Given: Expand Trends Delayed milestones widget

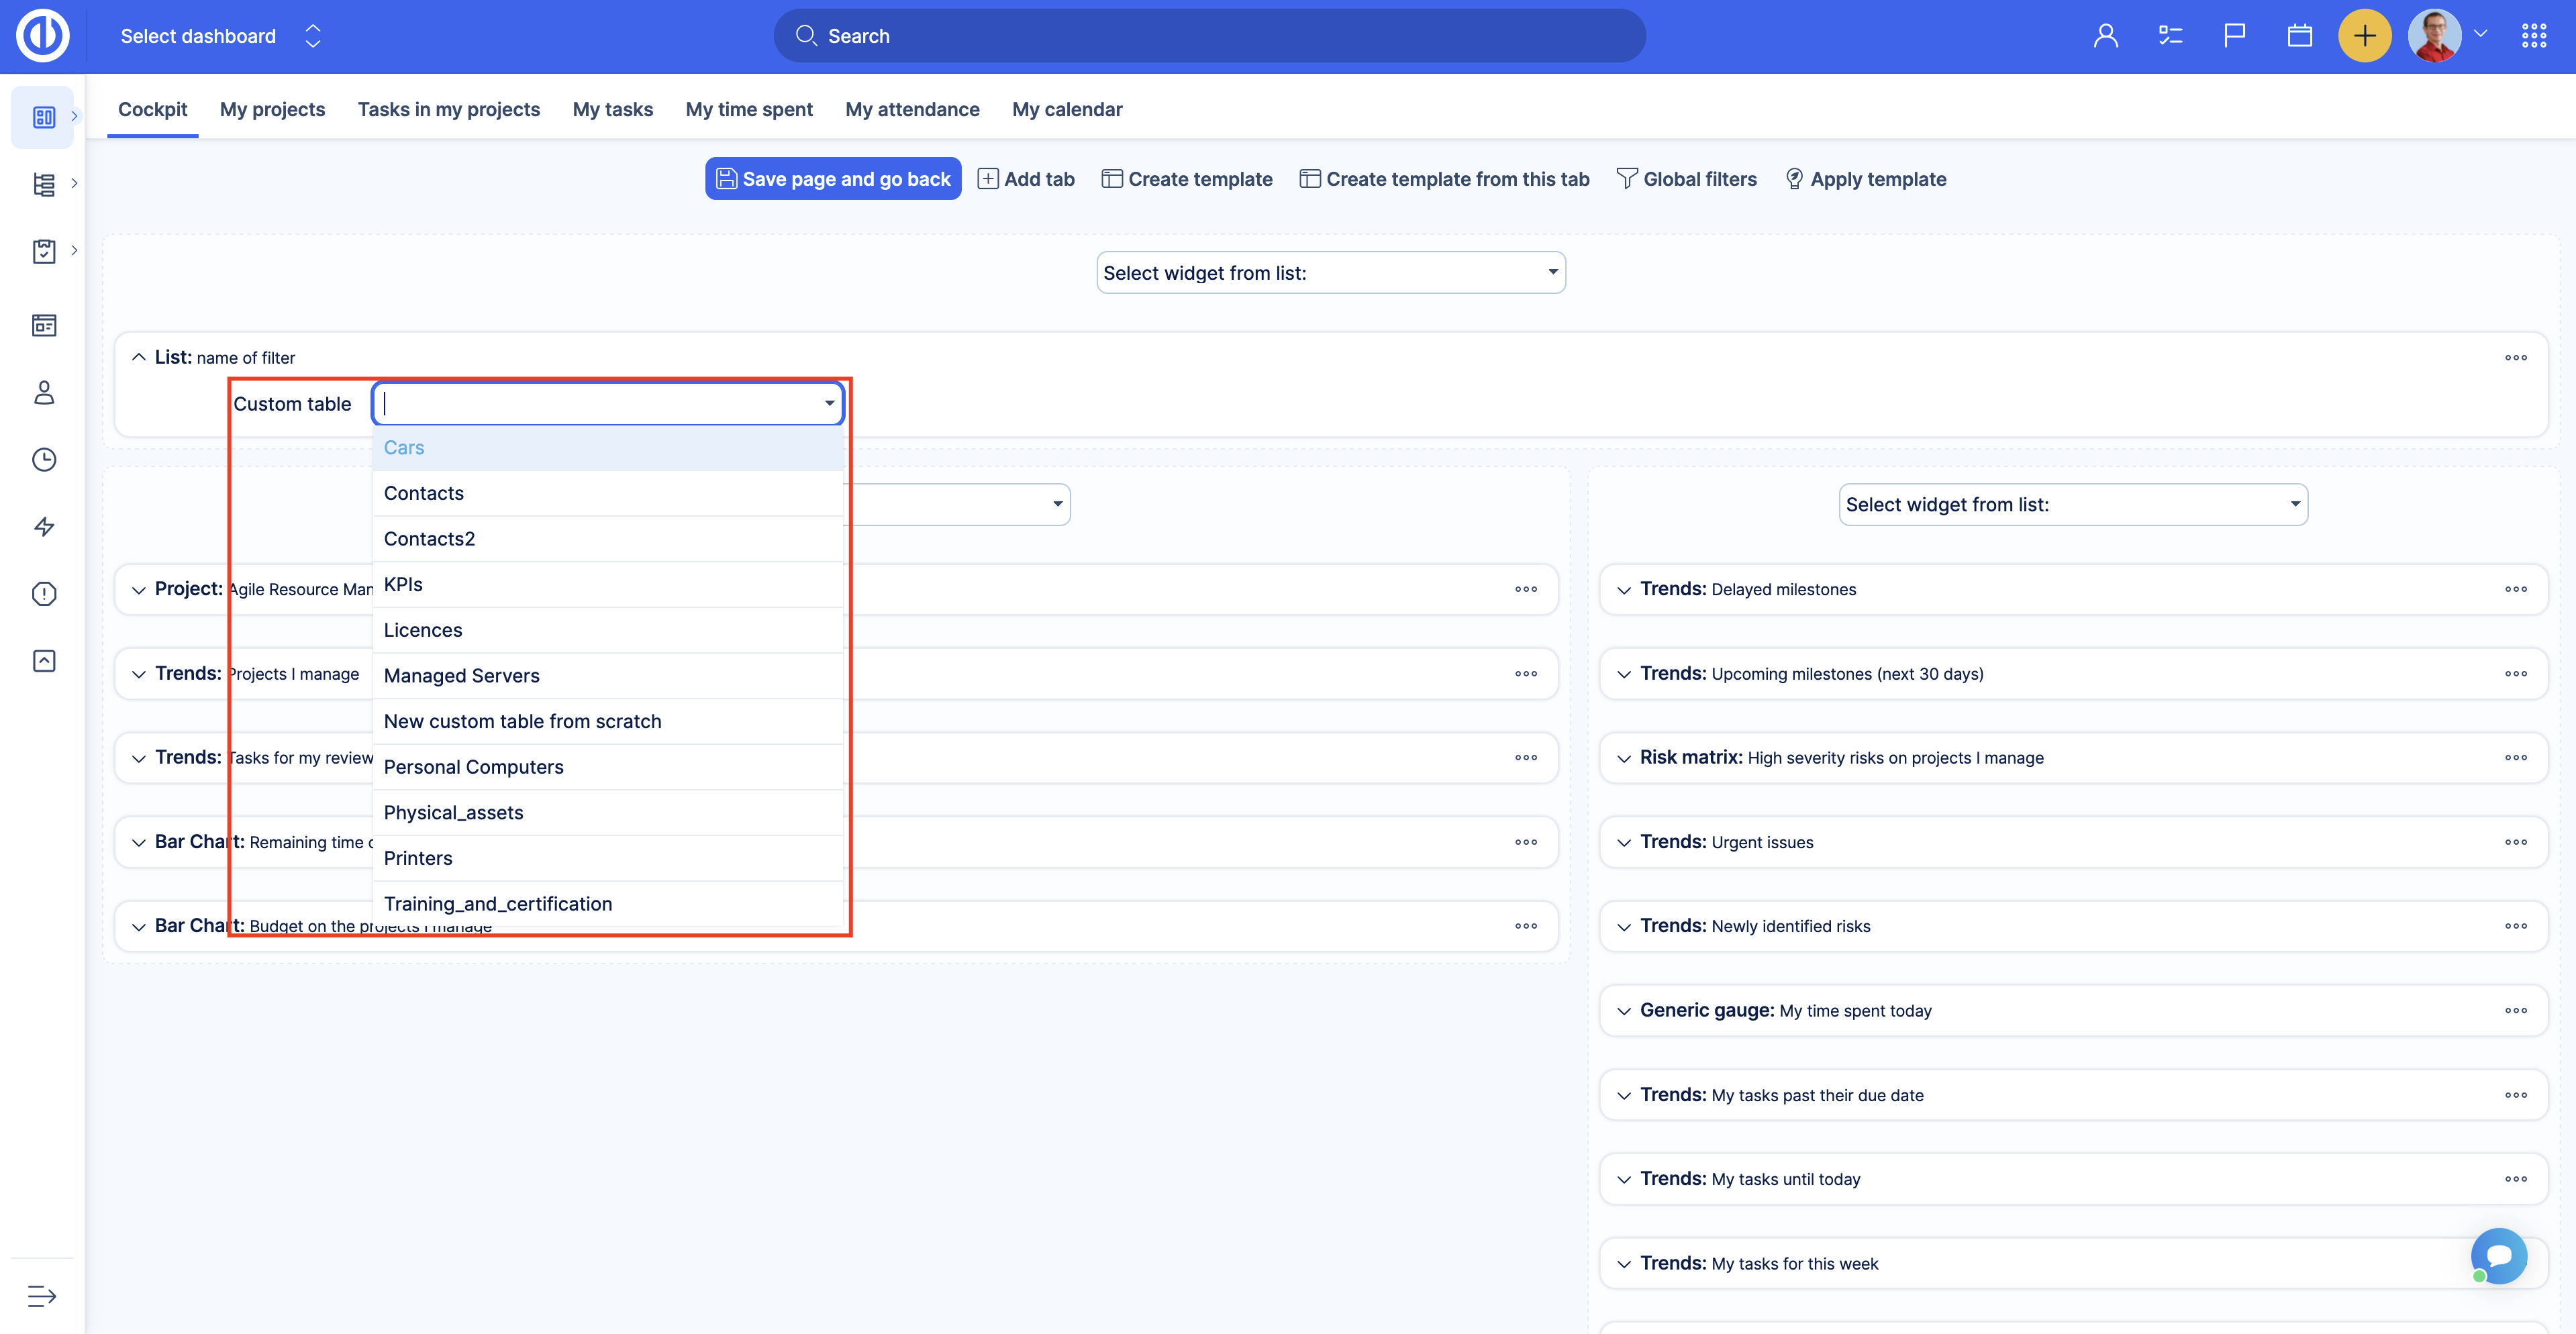Looking at the screenshot, I should (x=1624, y=590).
